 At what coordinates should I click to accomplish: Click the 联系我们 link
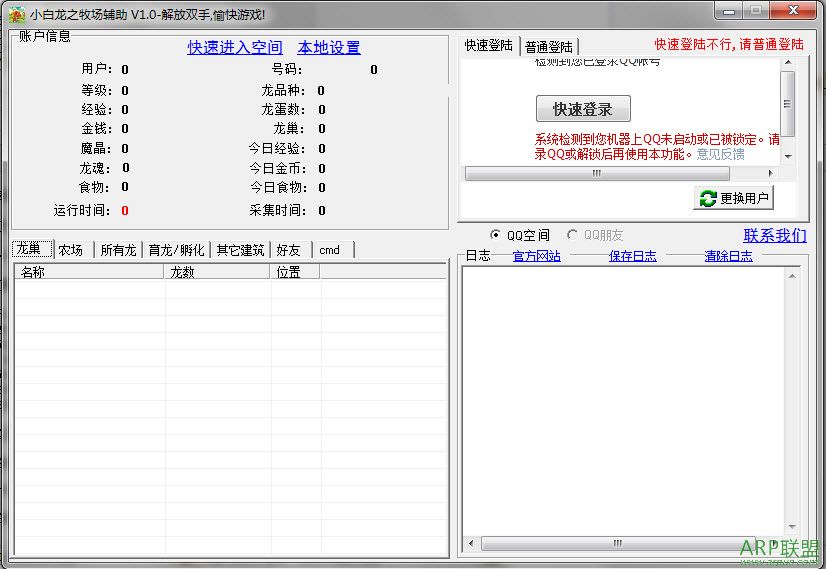775,236
